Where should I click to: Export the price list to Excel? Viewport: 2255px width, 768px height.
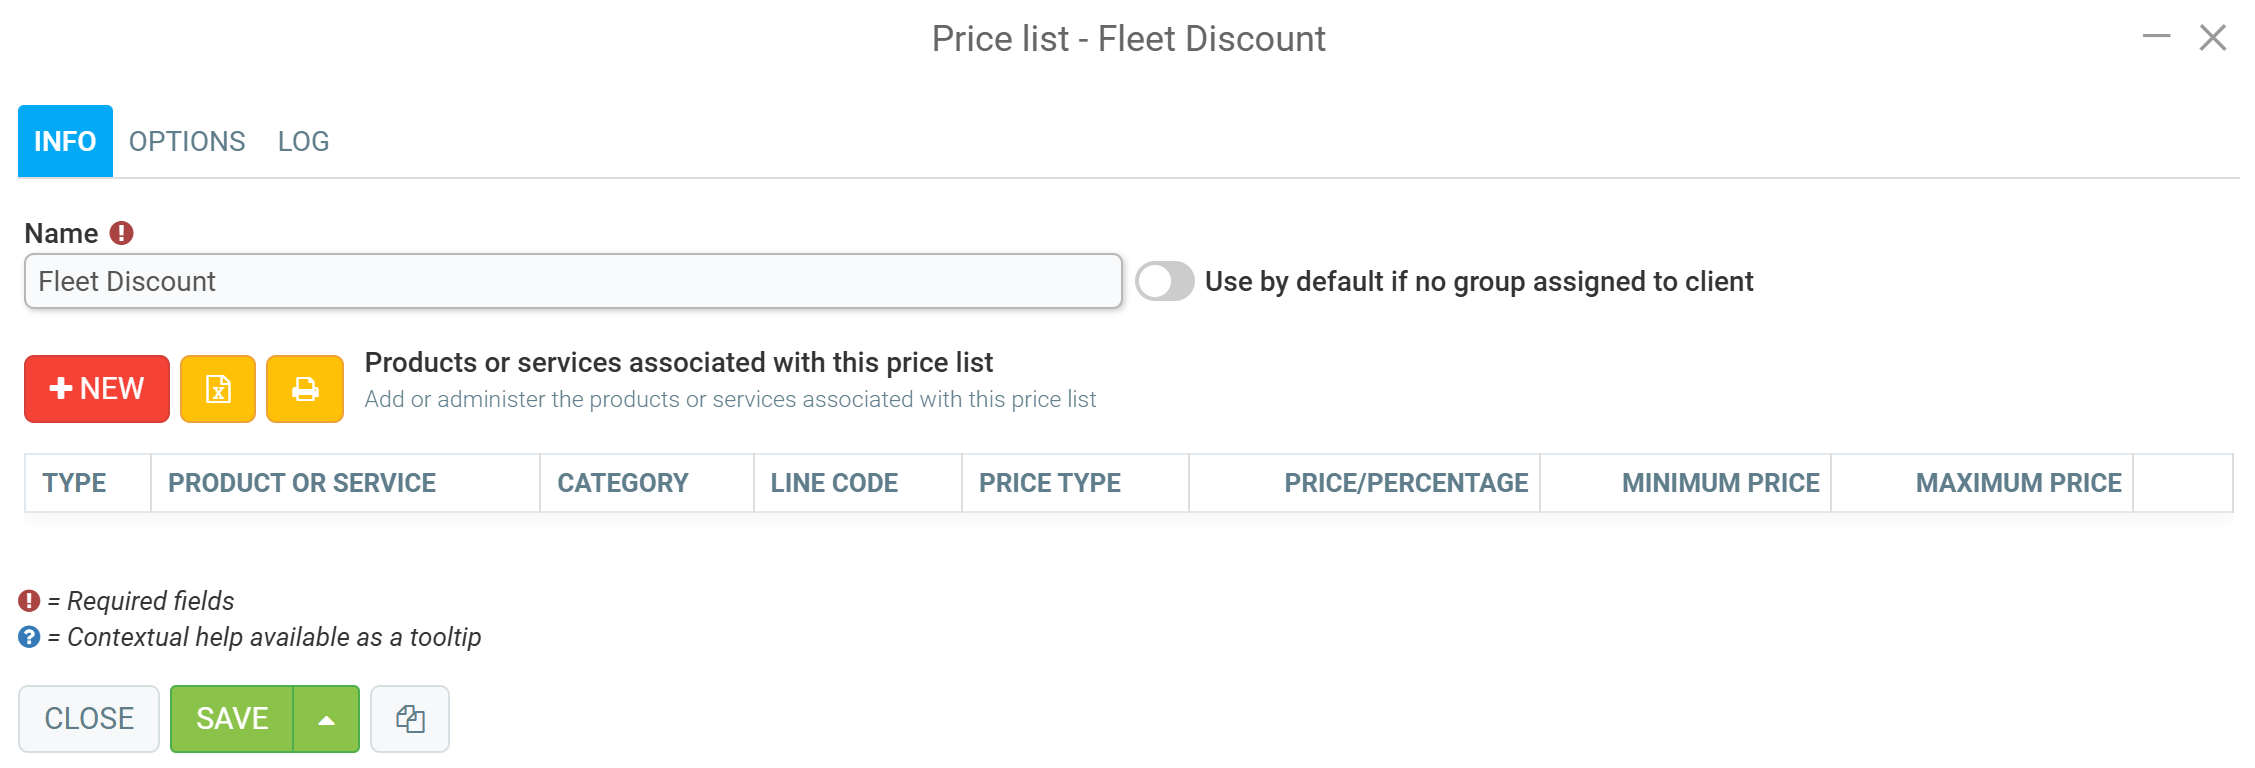coord(217,388)
